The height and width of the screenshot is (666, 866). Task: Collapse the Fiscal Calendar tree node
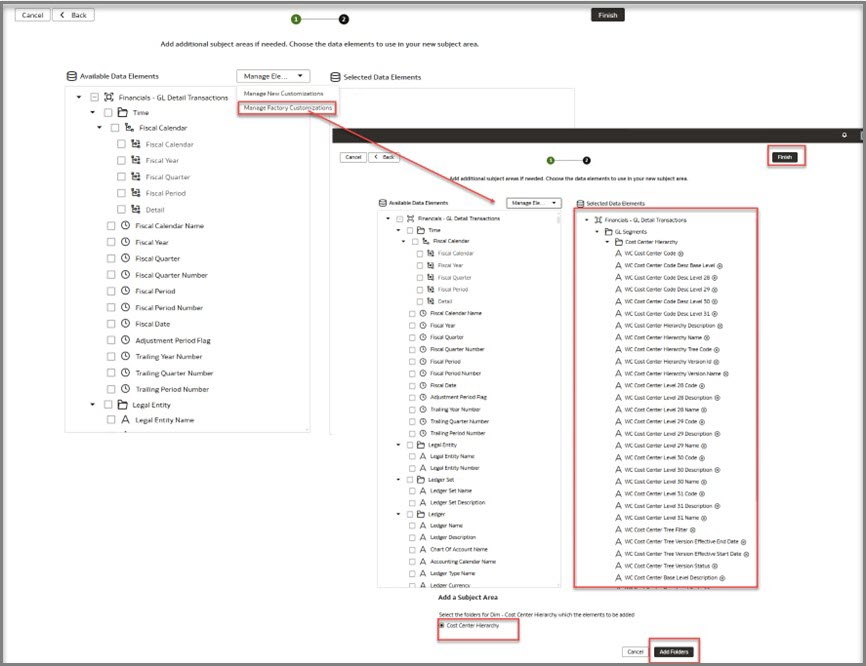(x=99, y=126)
